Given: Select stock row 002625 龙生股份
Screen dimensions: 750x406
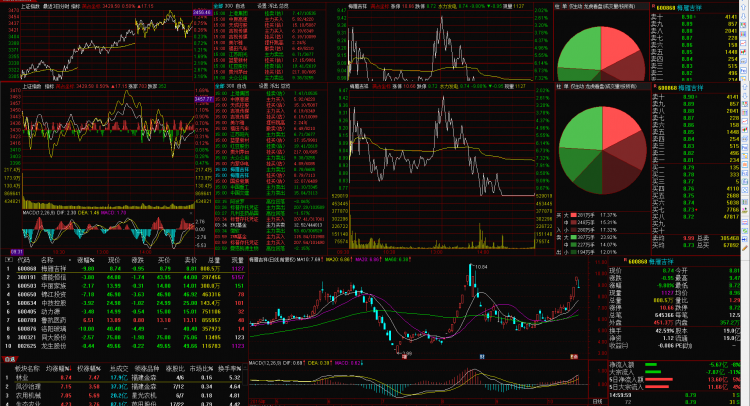Looking at the screenshot, I should (x=124, y=346).
